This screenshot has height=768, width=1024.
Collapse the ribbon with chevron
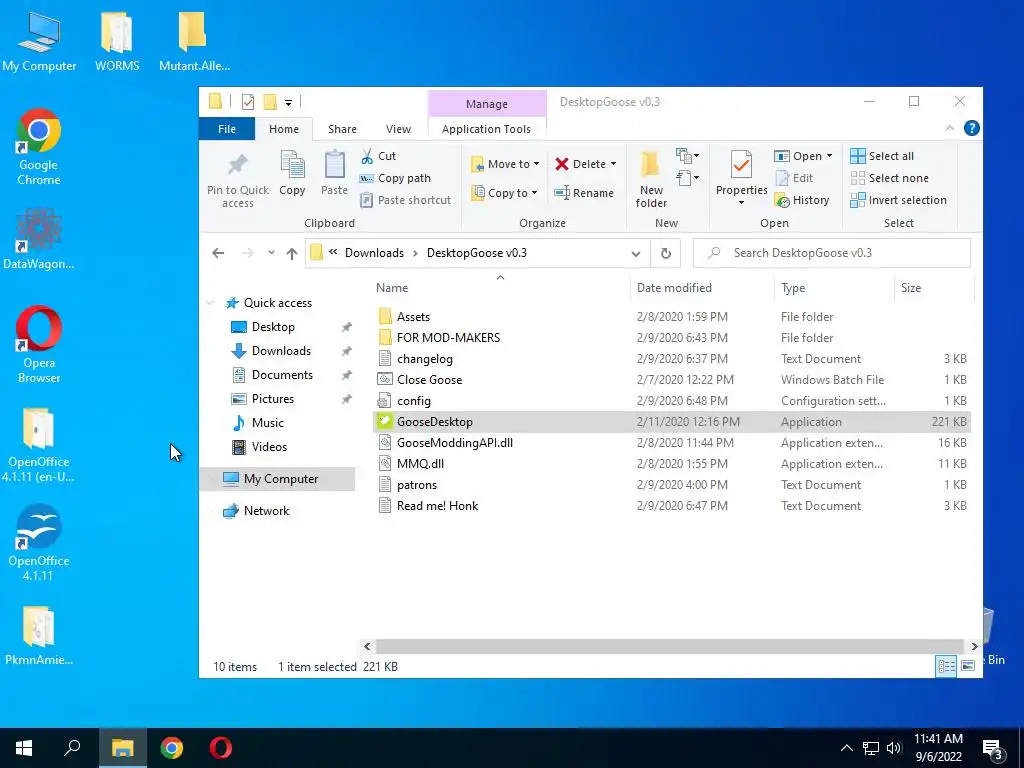950,129
